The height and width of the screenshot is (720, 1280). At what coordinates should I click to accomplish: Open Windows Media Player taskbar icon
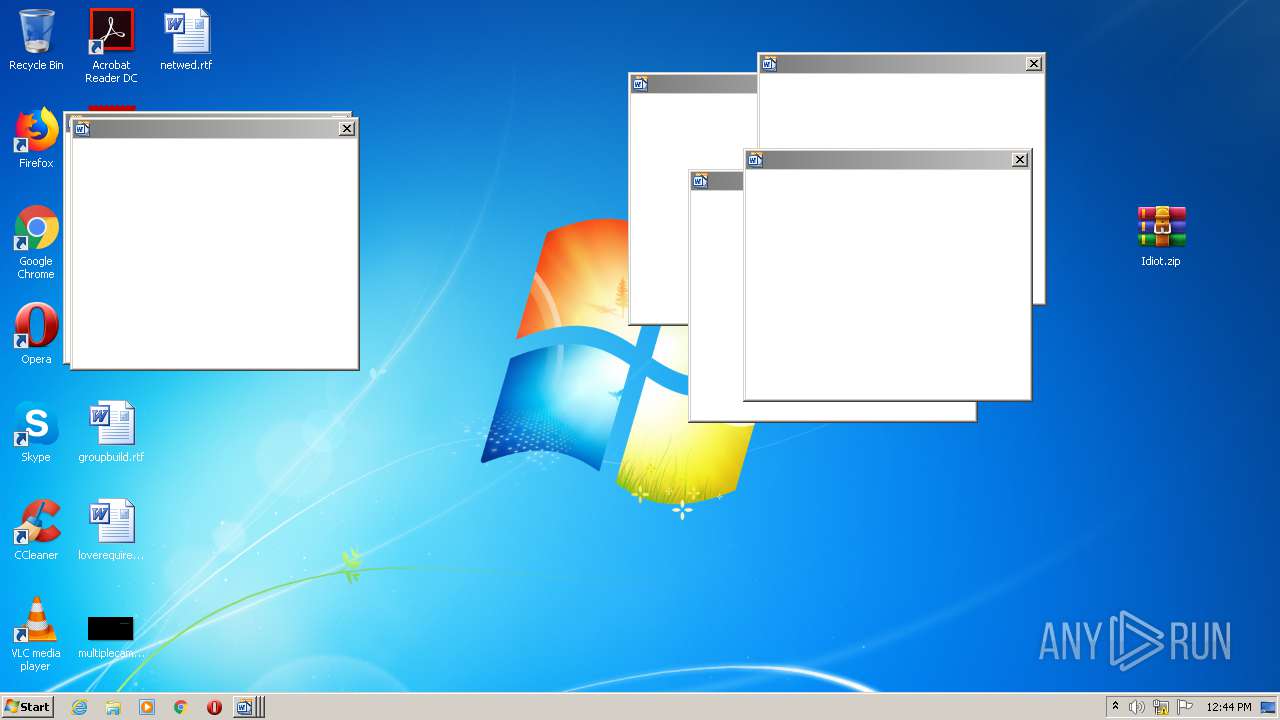[147, 707]
